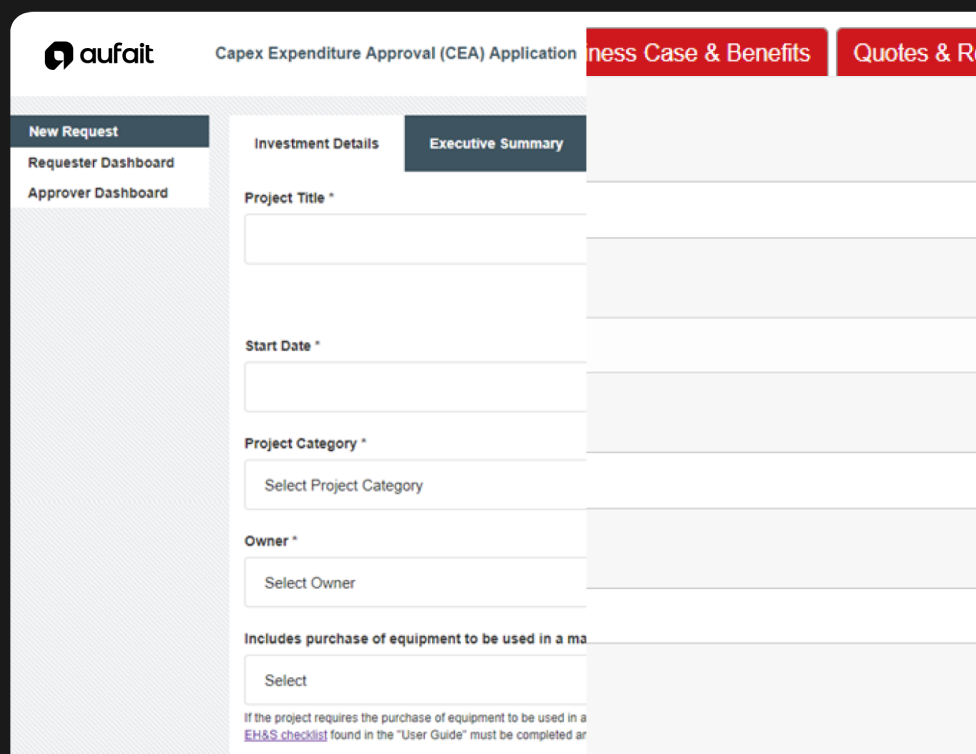
Task: Click the Project Category label
Action: point(301,443)
